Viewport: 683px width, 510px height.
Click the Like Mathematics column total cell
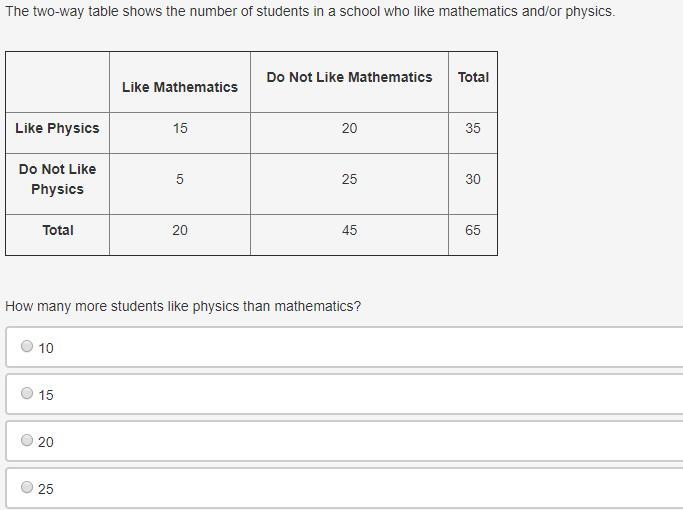point(180,230)
